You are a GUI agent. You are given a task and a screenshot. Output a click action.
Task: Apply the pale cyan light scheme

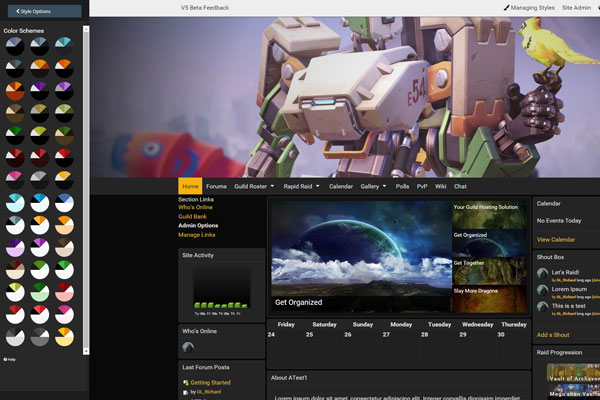pos(15,203)
